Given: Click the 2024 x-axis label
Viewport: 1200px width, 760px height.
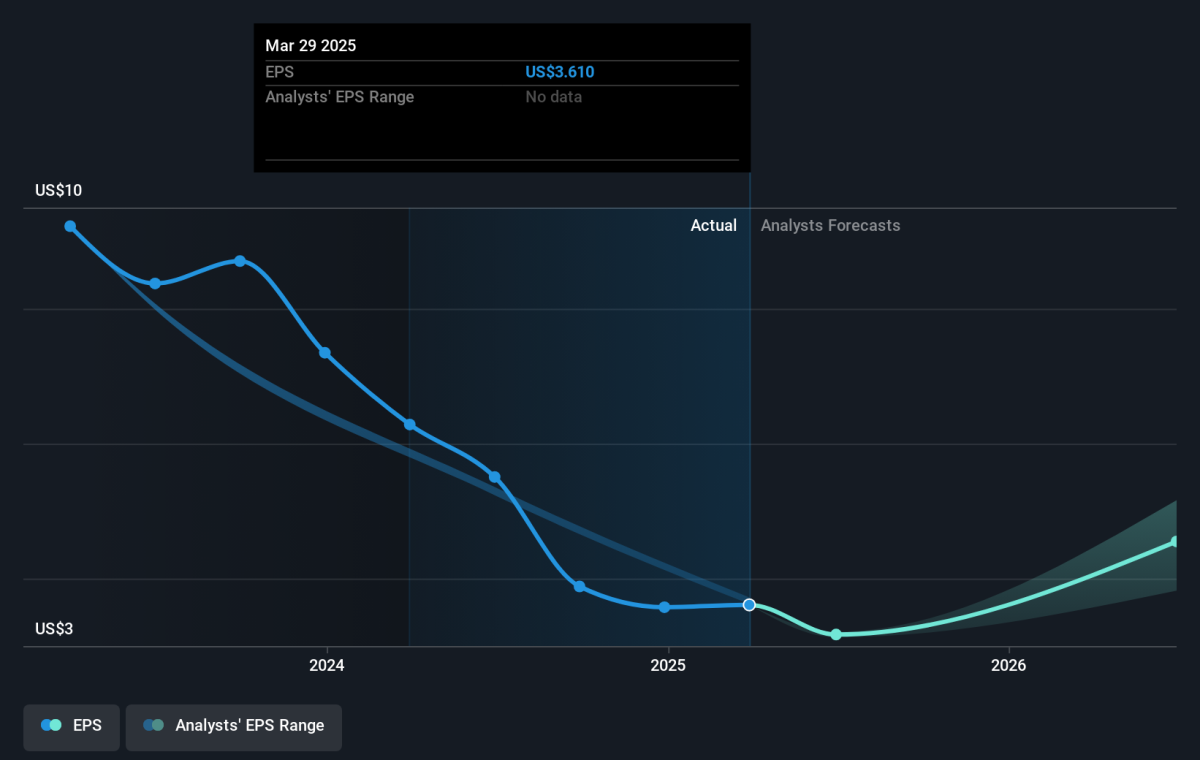Looking at the screenshot, I should (x=326, y=666).
